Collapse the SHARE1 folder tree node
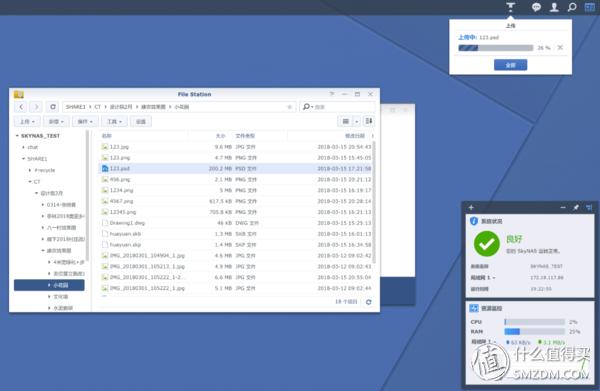Viewport: 600px width, 391px height. tap(23, 159)
